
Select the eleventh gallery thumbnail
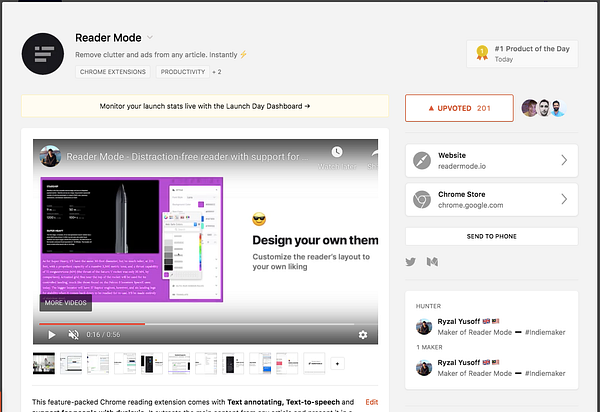314,363
